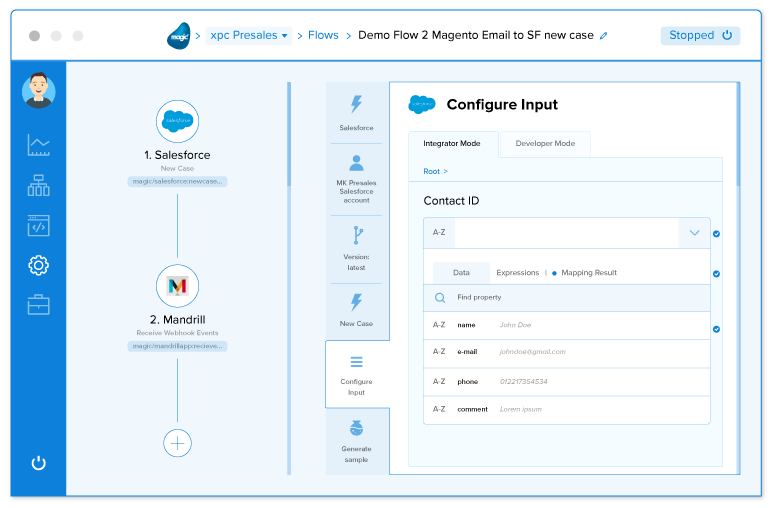Open the Generate sample step
774x508 pixels.
point(356,441)
